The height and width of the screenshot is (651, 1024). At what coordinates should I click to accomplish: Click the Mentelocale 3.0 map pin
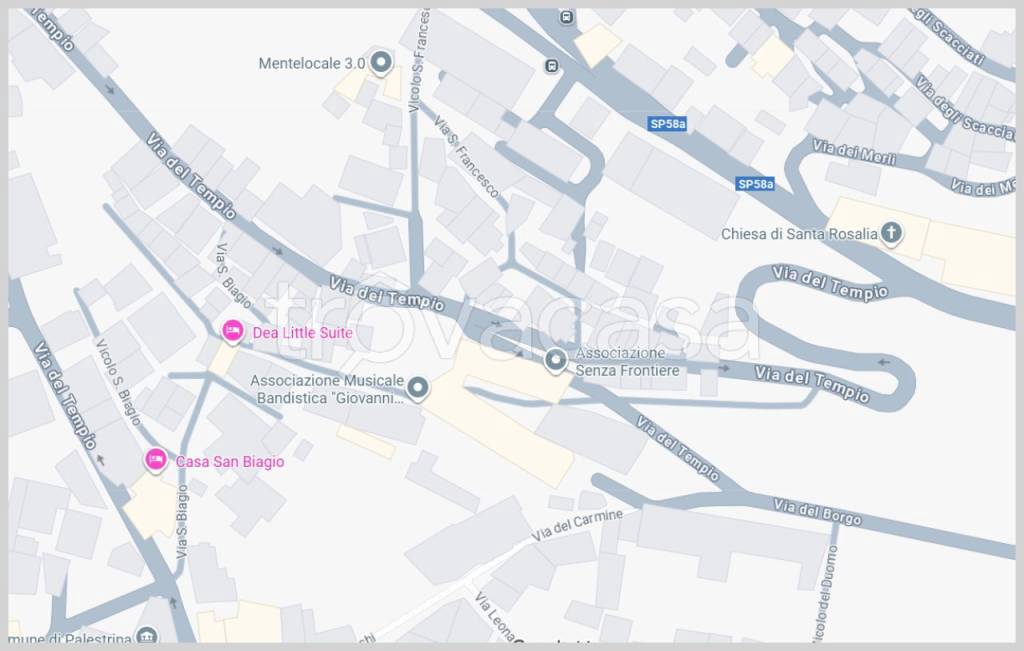tap(381, 63)
